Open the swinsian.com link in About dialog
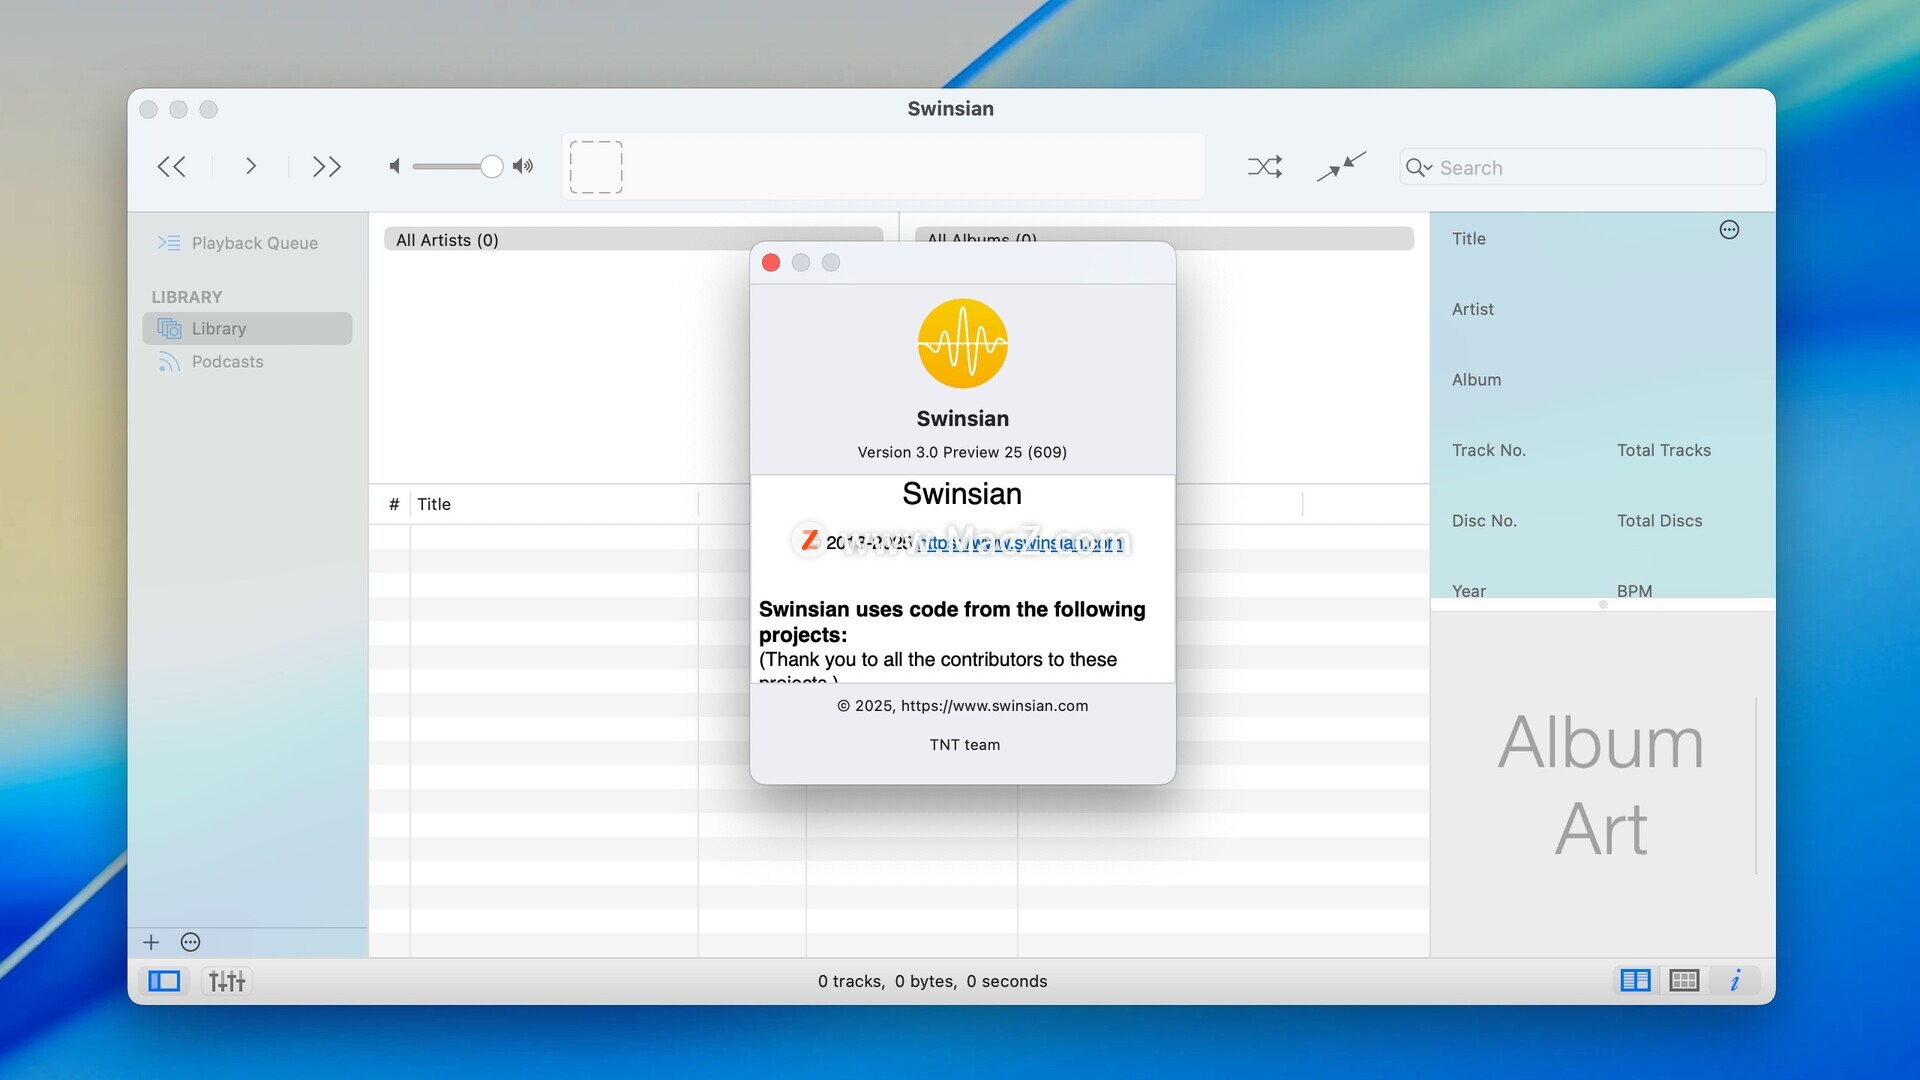Screen dimensions: 1920x1080 point(1020,543)
